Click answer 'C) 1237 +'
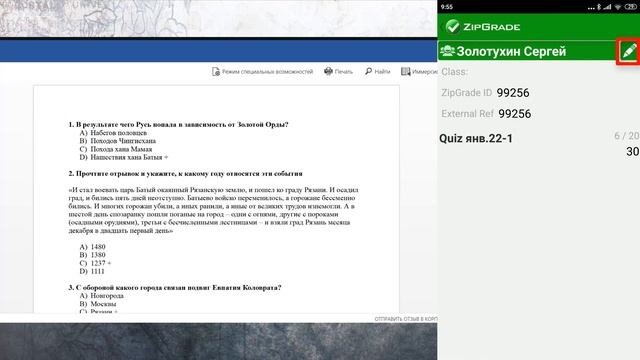The height and width of the screenshot is (360, 640). [x=95, y=263]
